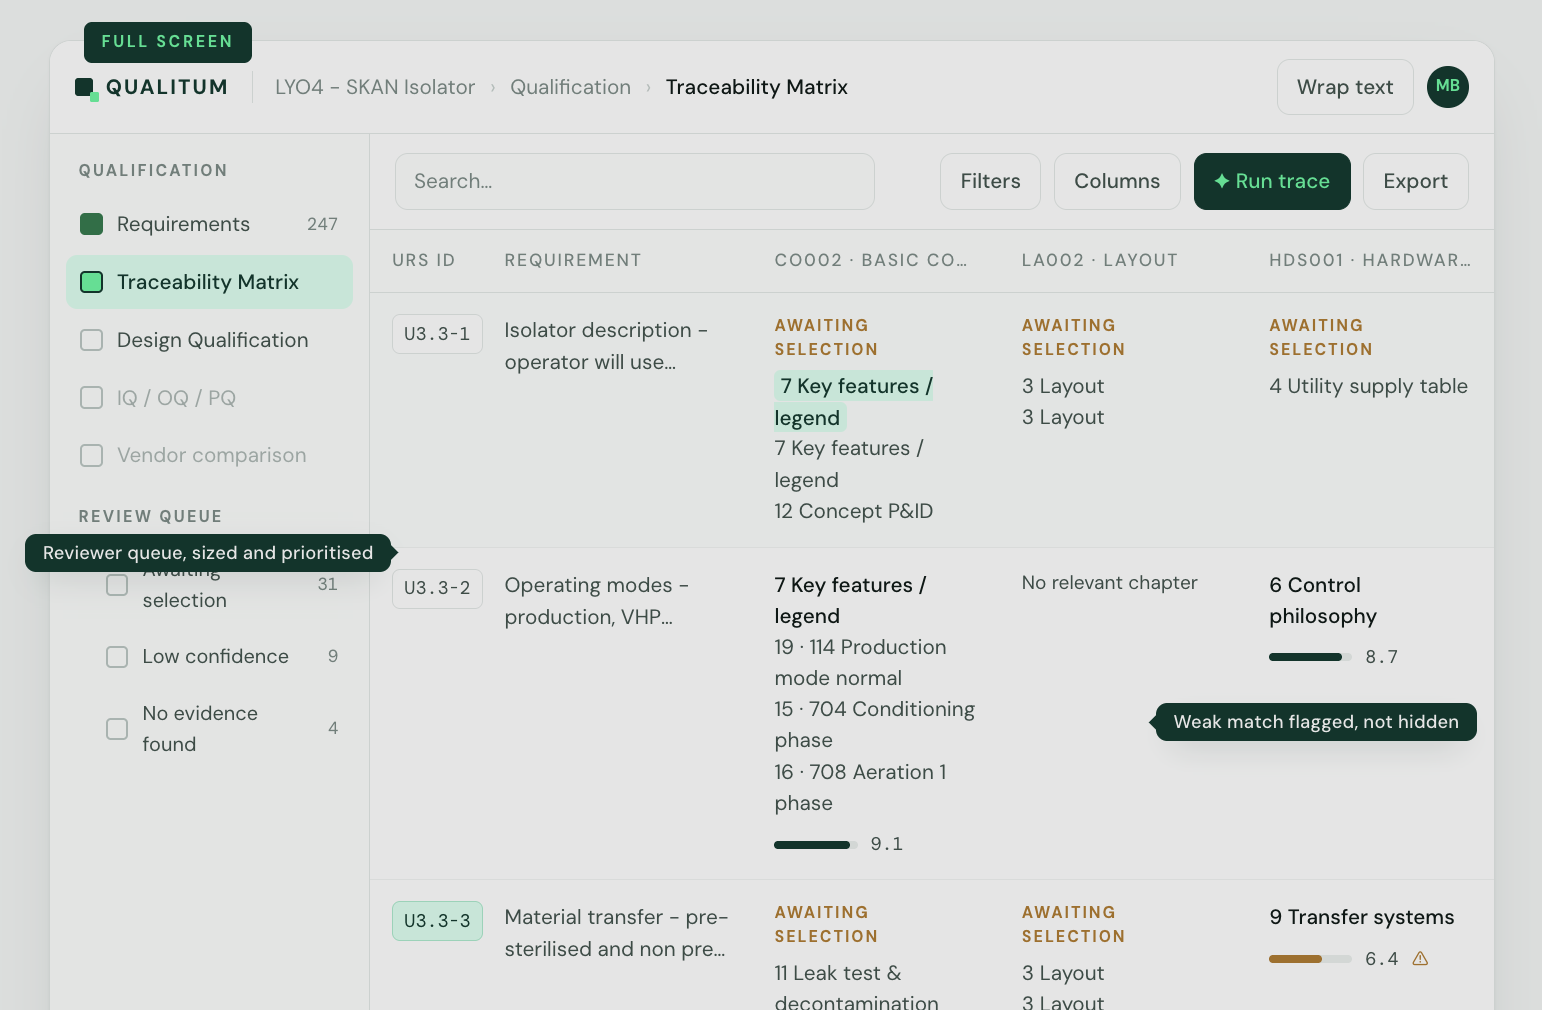Screen dimensions: 1542x1010
Task: Click '9 Transfer systems' match
Action: (x=1361, y=917)
